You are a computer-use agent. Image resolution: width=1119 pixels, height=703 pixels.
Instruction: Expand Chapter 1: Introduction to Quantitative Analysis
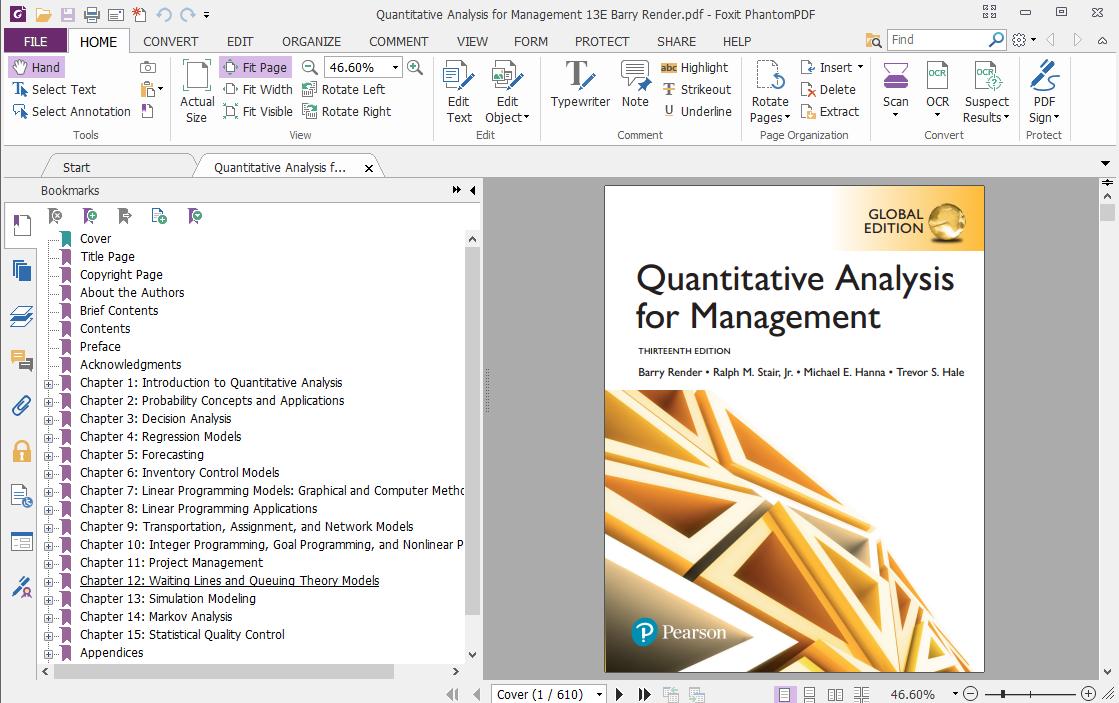click(x=49, y=383)
